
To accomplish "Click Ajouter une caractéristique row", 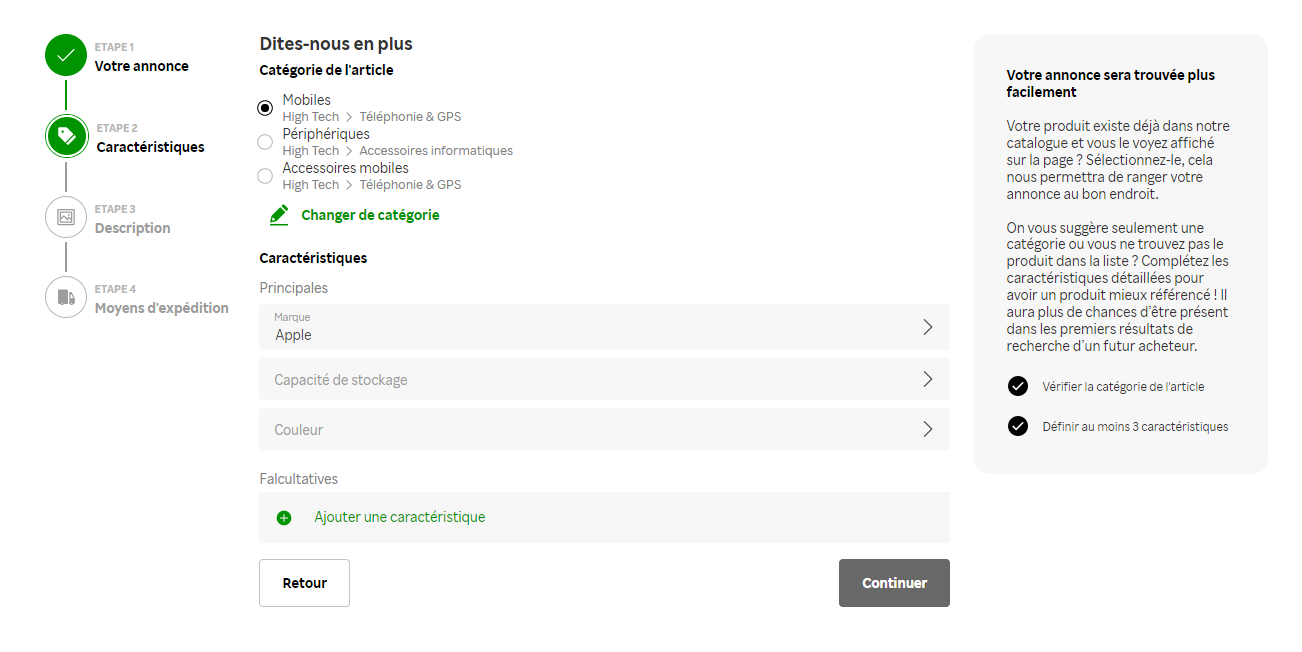I will point(604,517).
